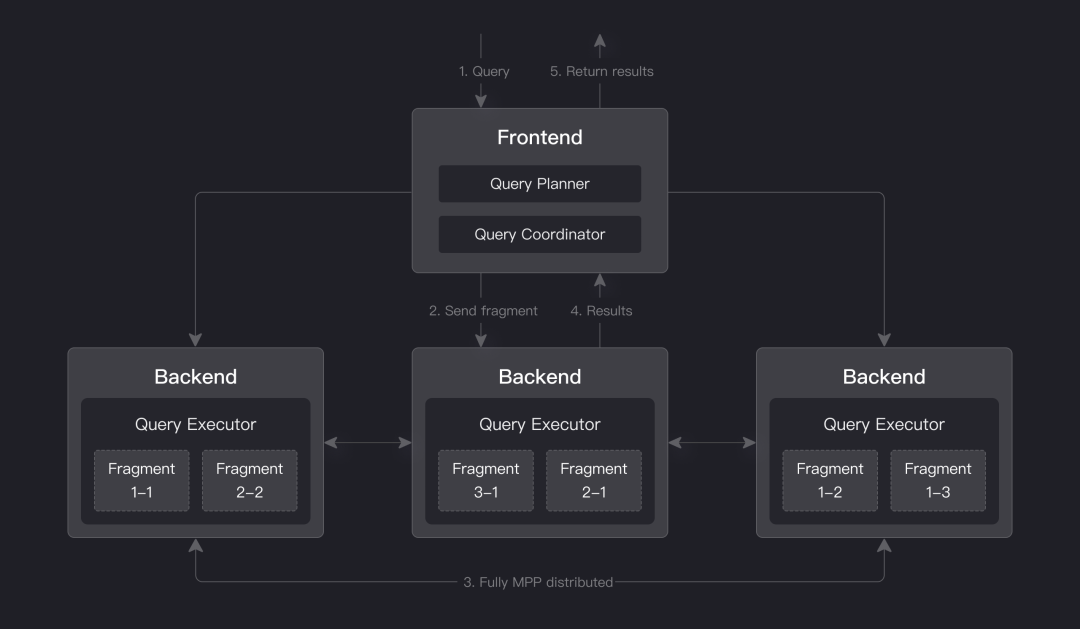Click the middle Backend title

539,377
